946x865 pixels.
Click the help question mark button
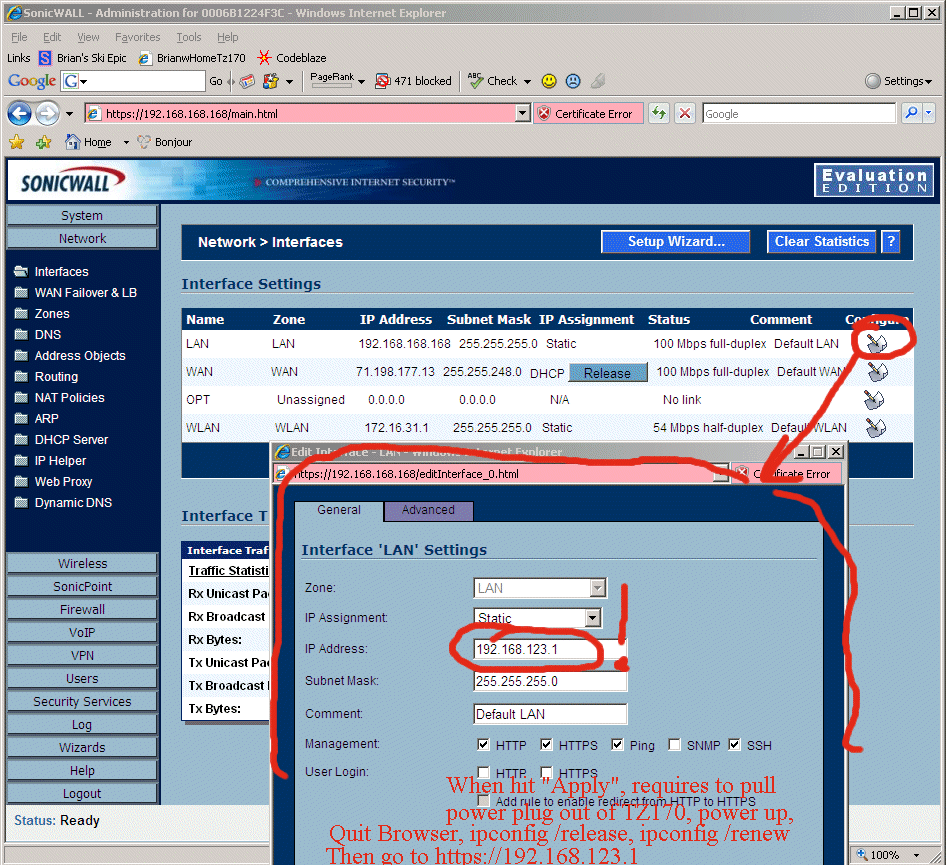click(x=890, y=242)
